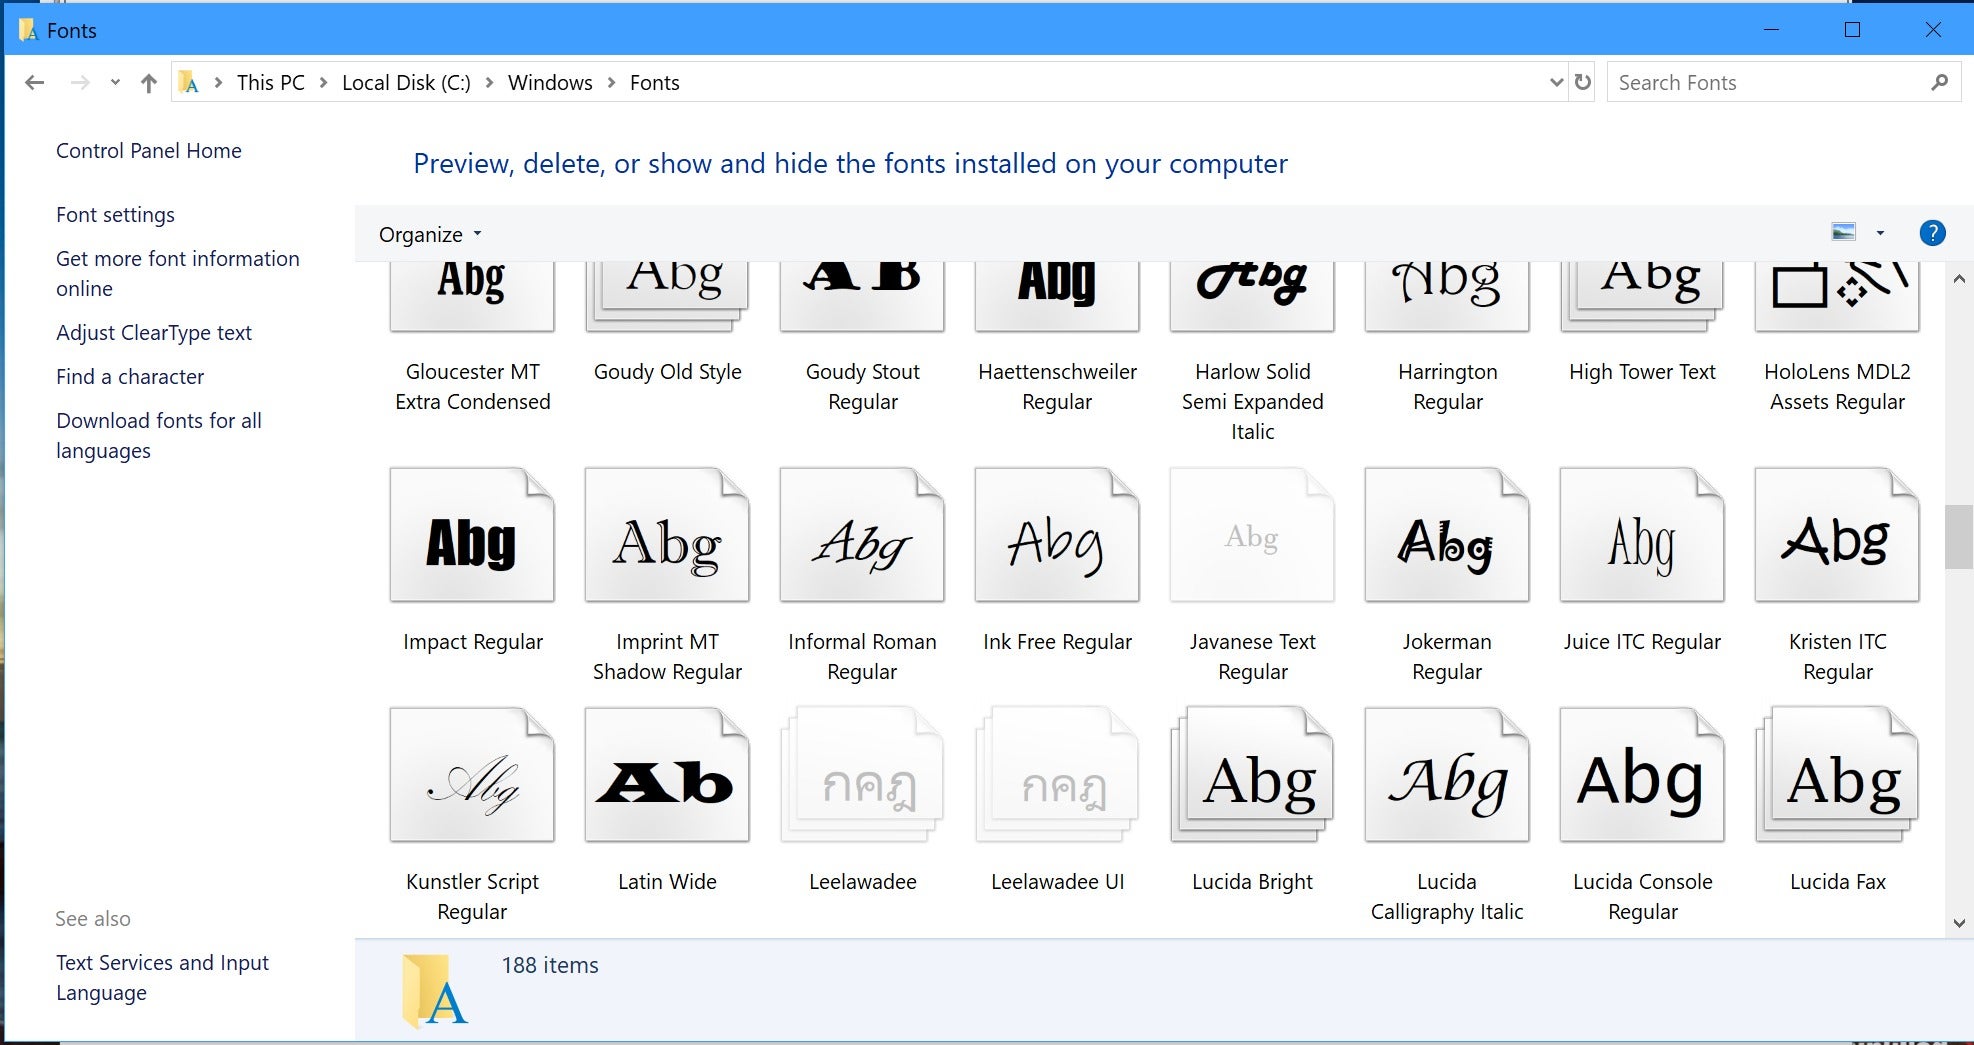This screenshot has height=1045, width=1974.
Task: Navigate to This PC breadcrumb
Action: pyautogui.click(x=271, y=83)
